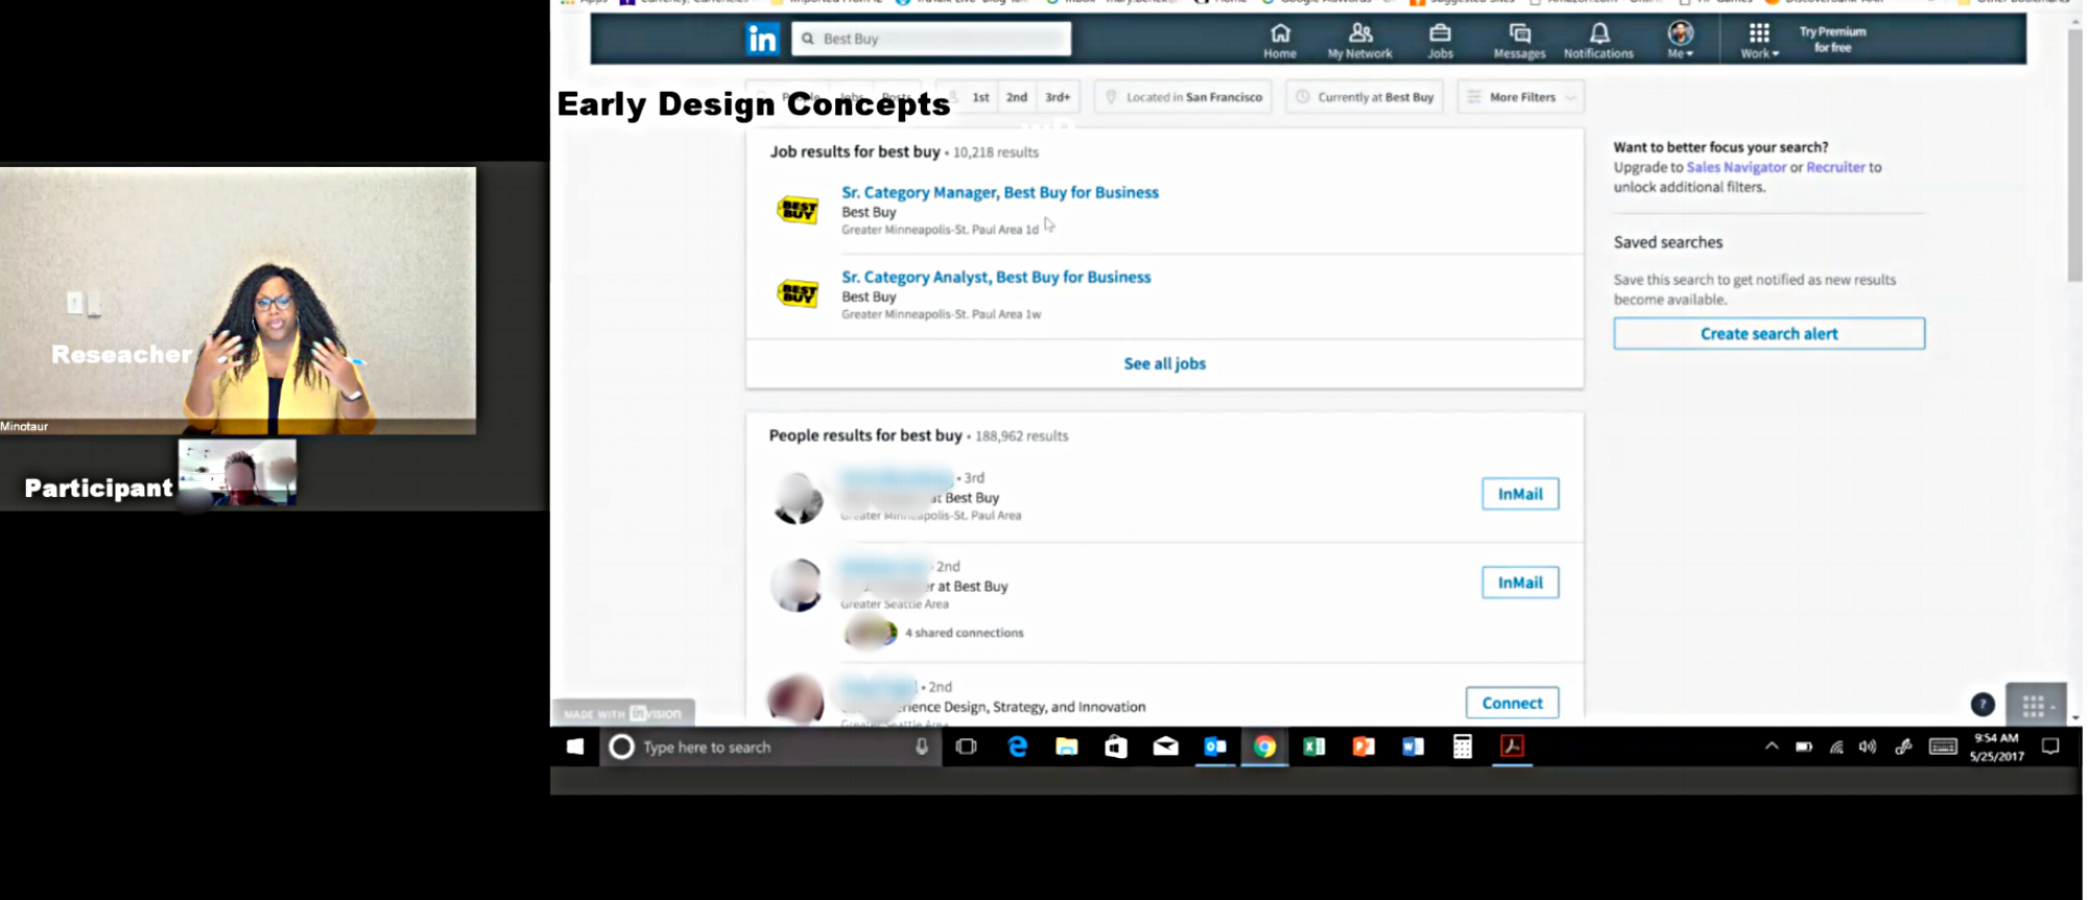Open Microsoft Store from taskbar

tap(1116, 747)
